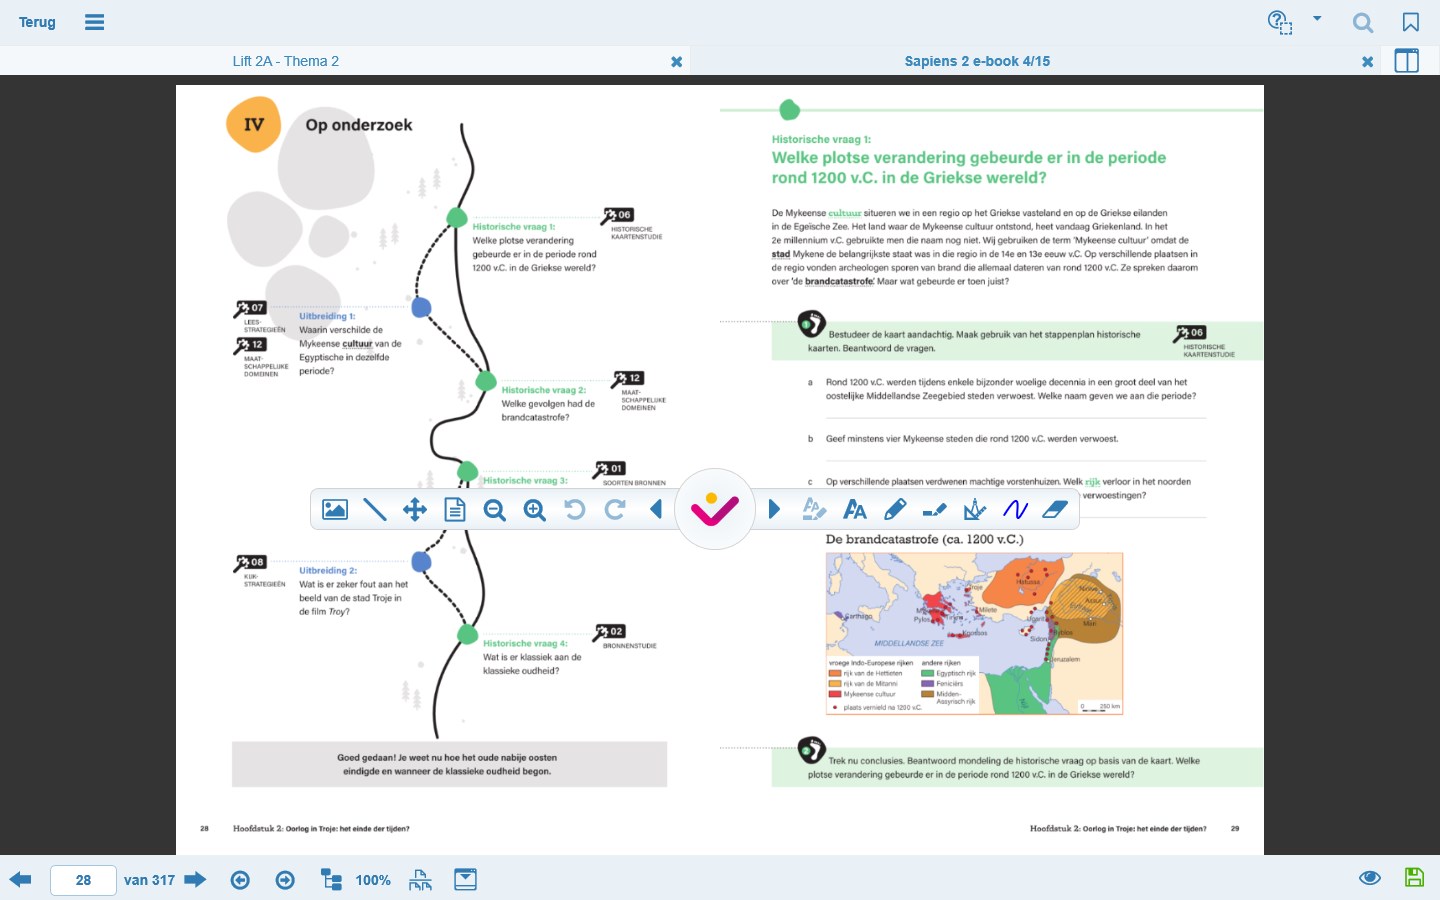
Task: Click the brandcatastrofe map image
Action: pos(974,633)
